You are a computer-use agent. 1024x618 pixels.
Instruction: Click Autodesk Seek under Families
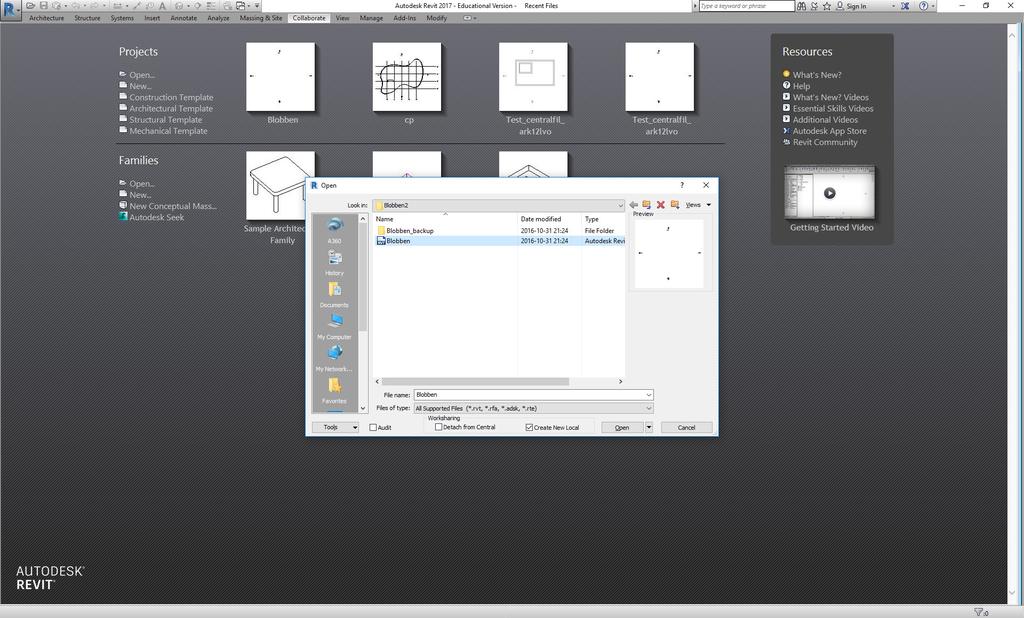tap(157, 217)
